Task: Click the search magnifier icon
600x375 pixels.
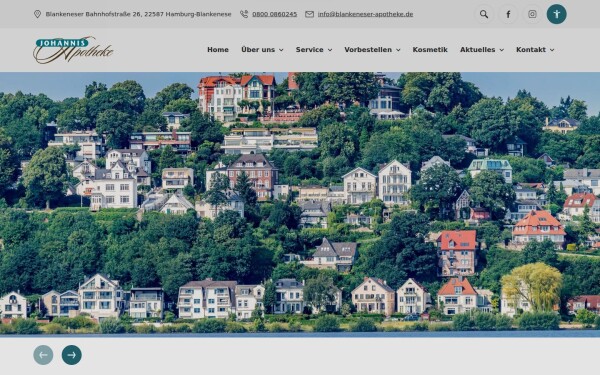Action: (484, 14)
